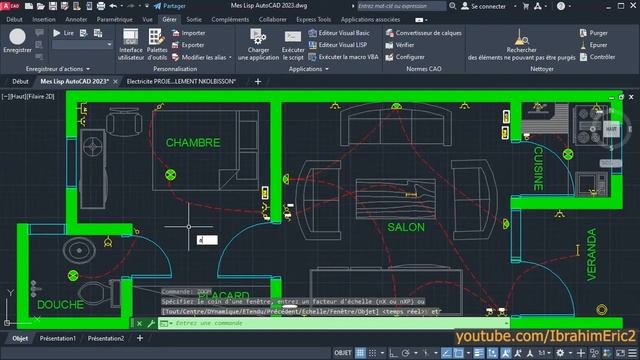Viewport: 640px width, 360px height.
Task: Open the action macro name combo box
Action: point(82,44)
